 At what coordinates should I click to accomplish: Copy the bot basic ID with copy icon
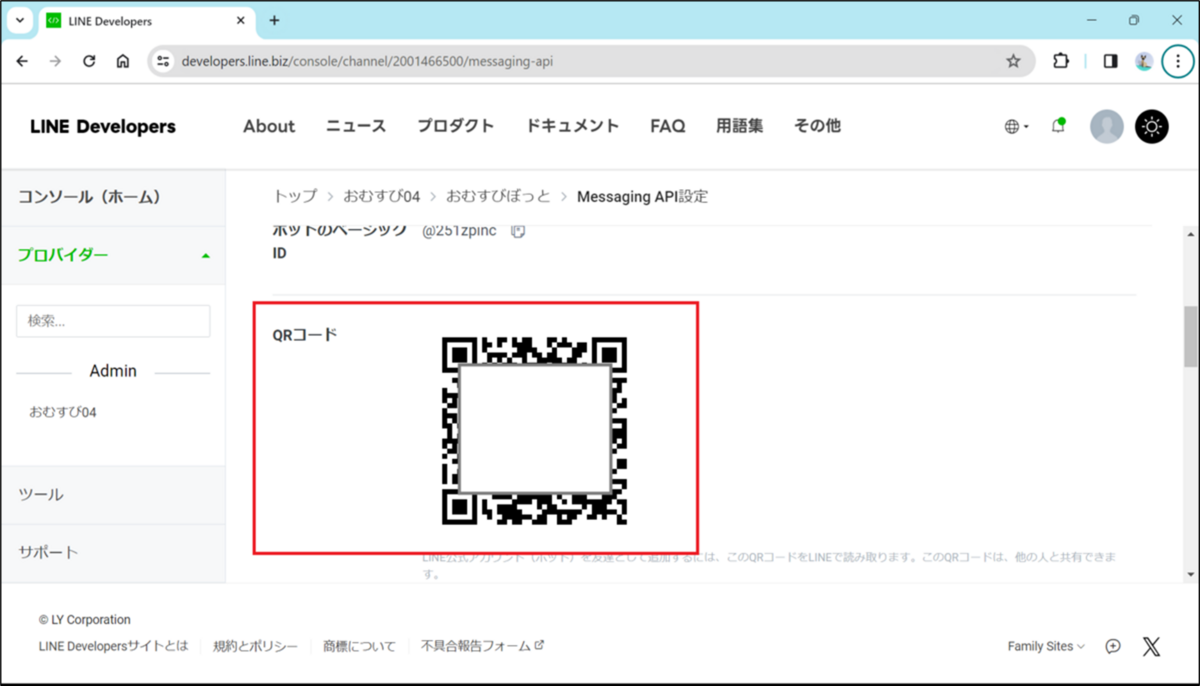tap(518, 231)
